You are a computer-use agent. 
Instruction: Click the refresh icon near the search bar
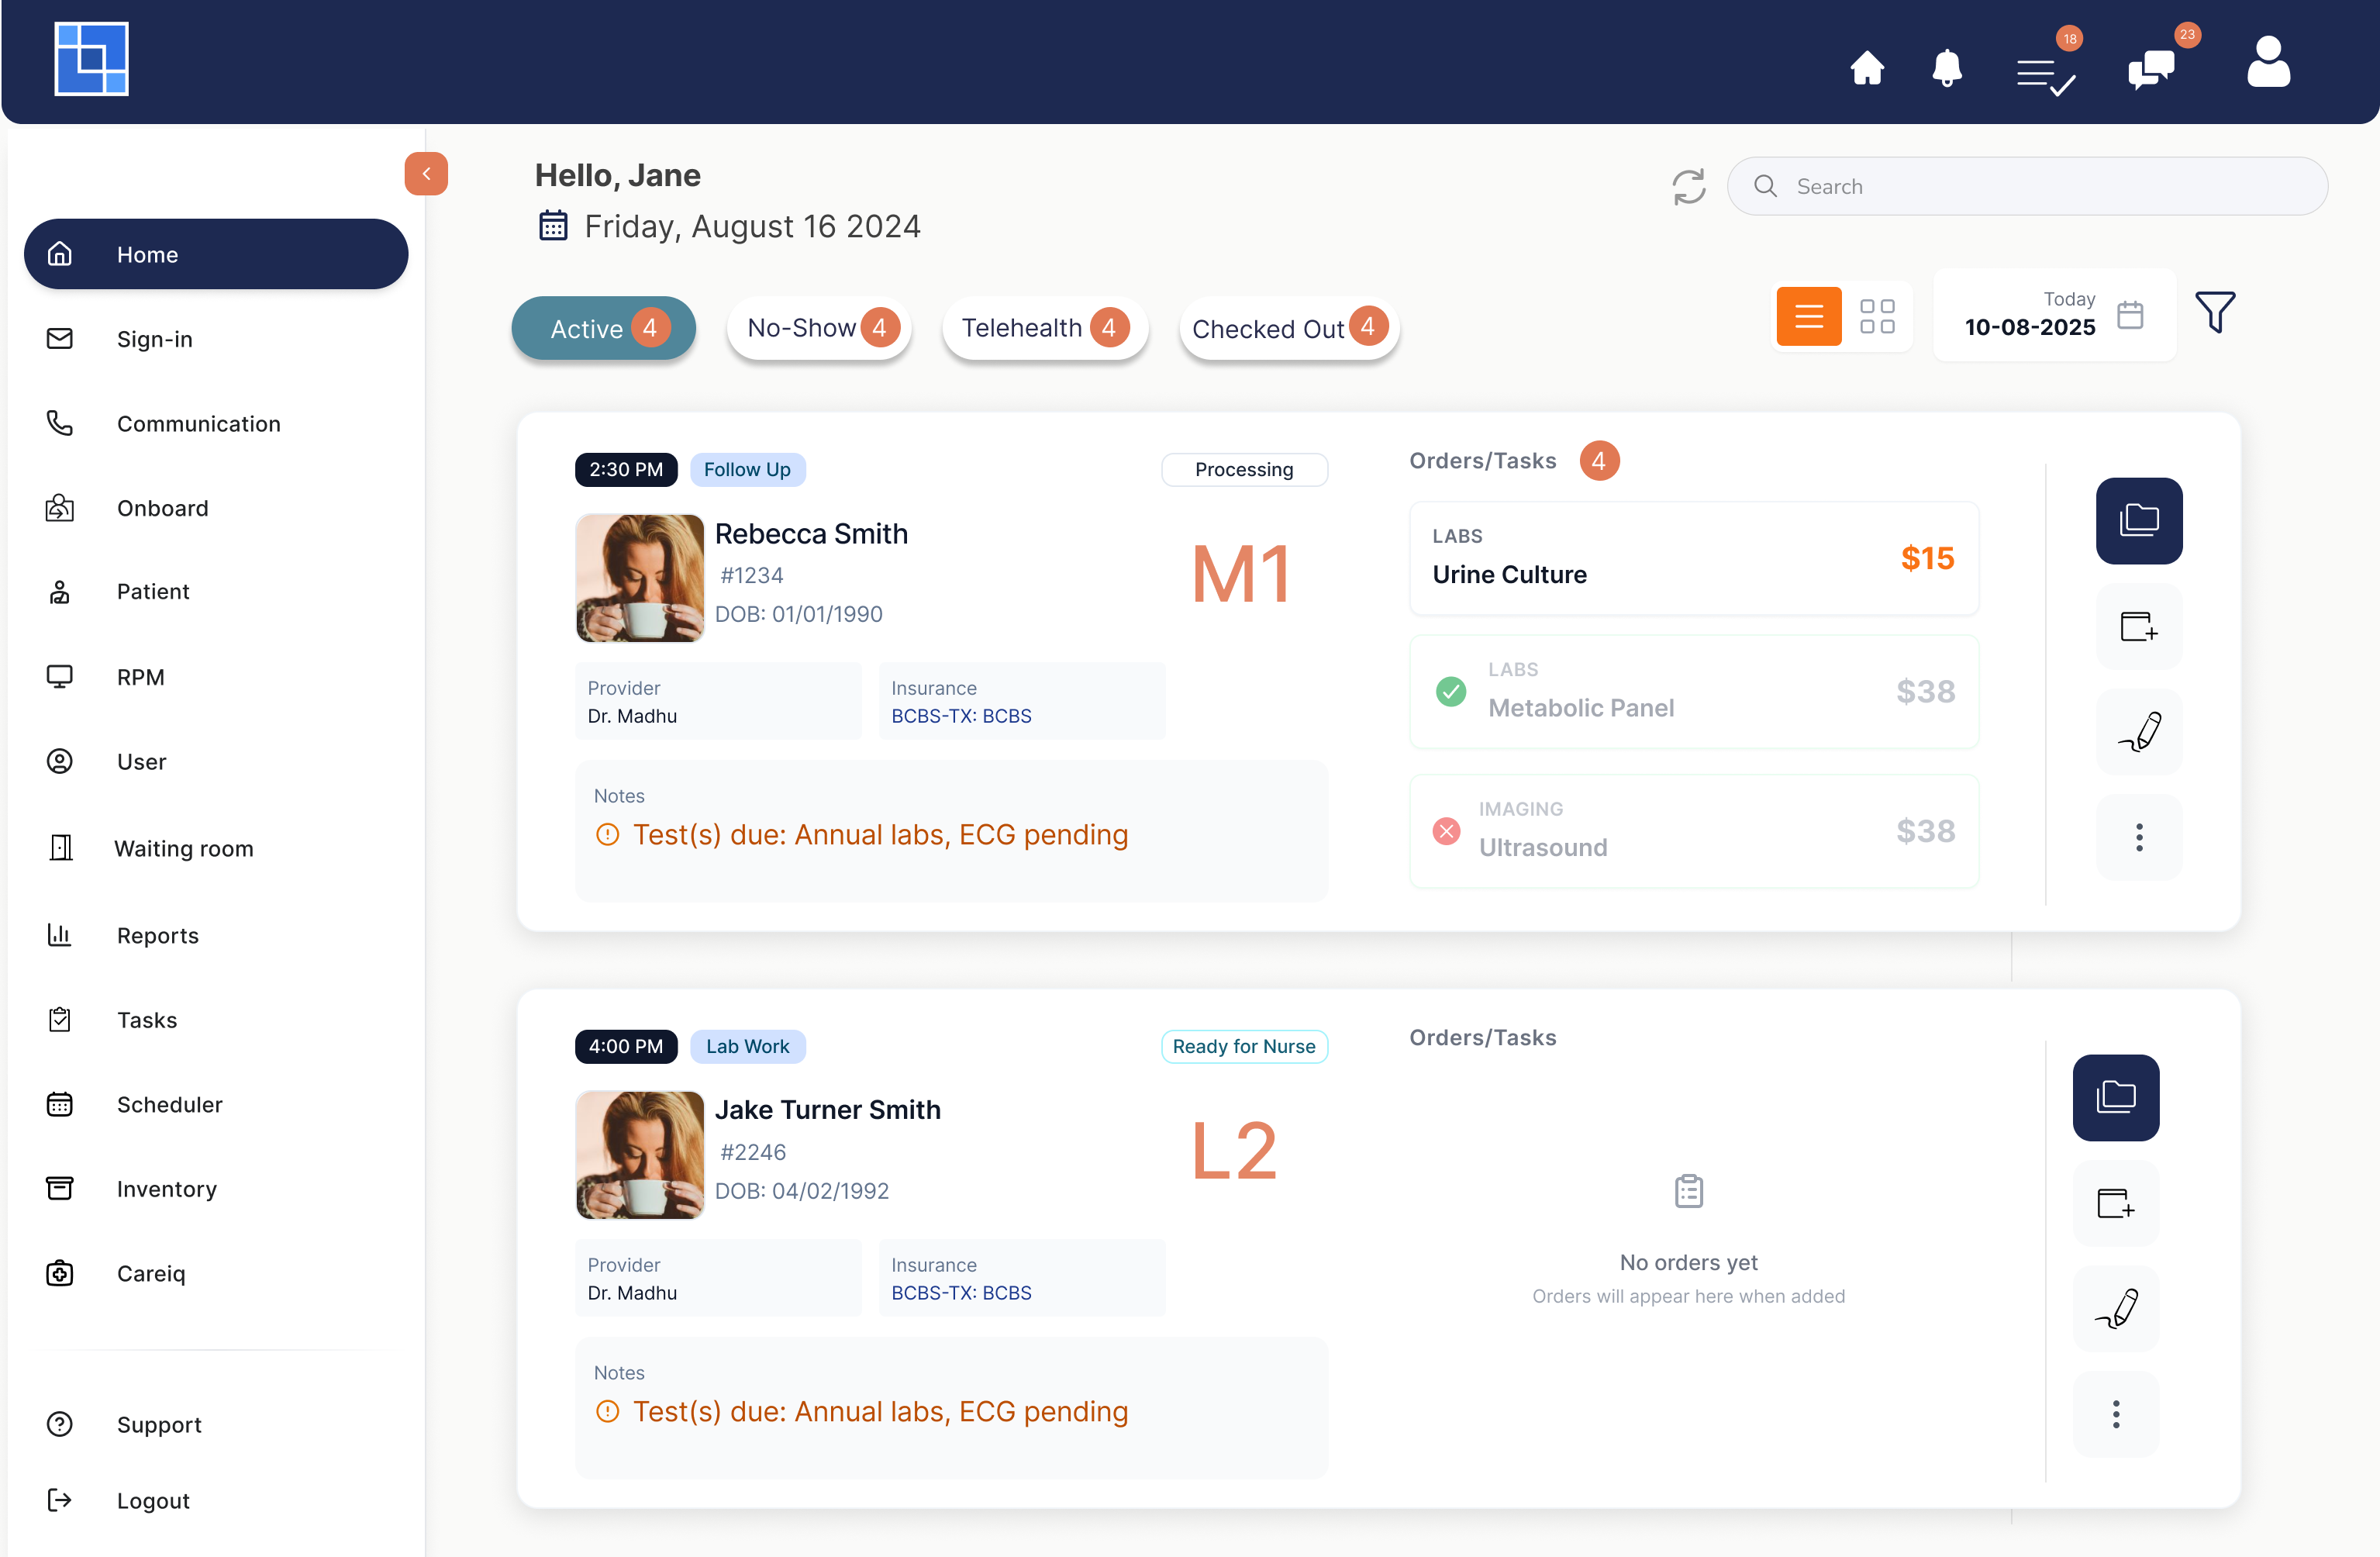coord(1690,186)
